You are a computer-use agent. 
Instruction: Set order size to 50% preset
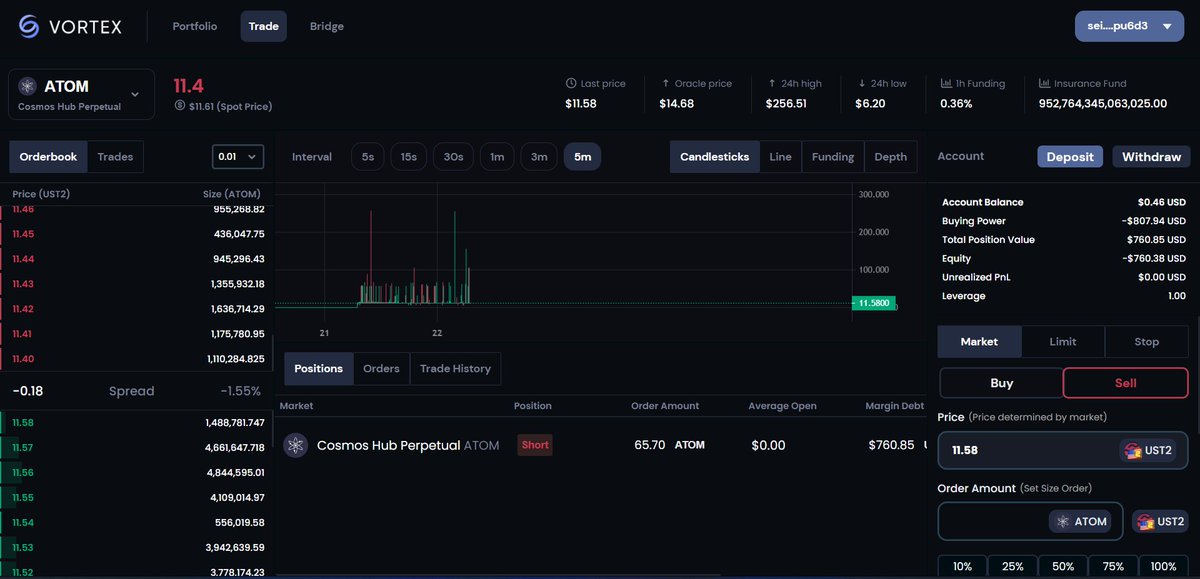click(1063, 565)
